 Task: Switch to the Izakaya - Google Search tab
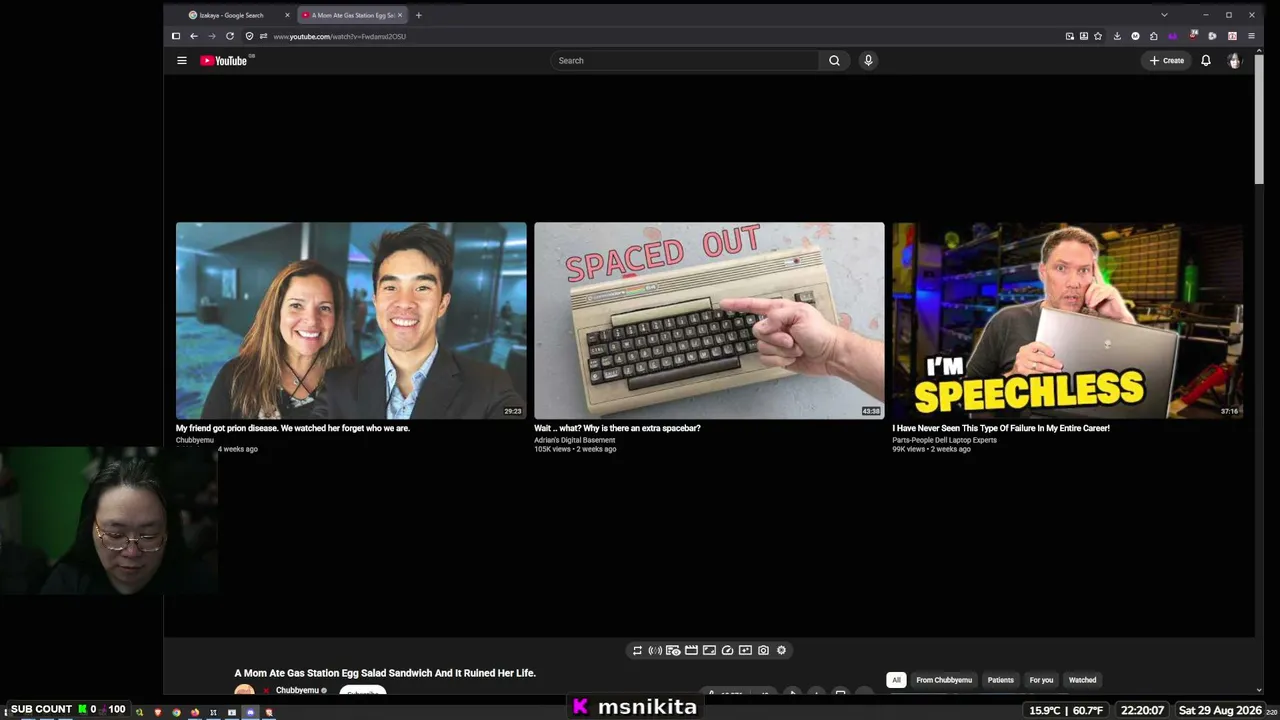click(238, 15)
